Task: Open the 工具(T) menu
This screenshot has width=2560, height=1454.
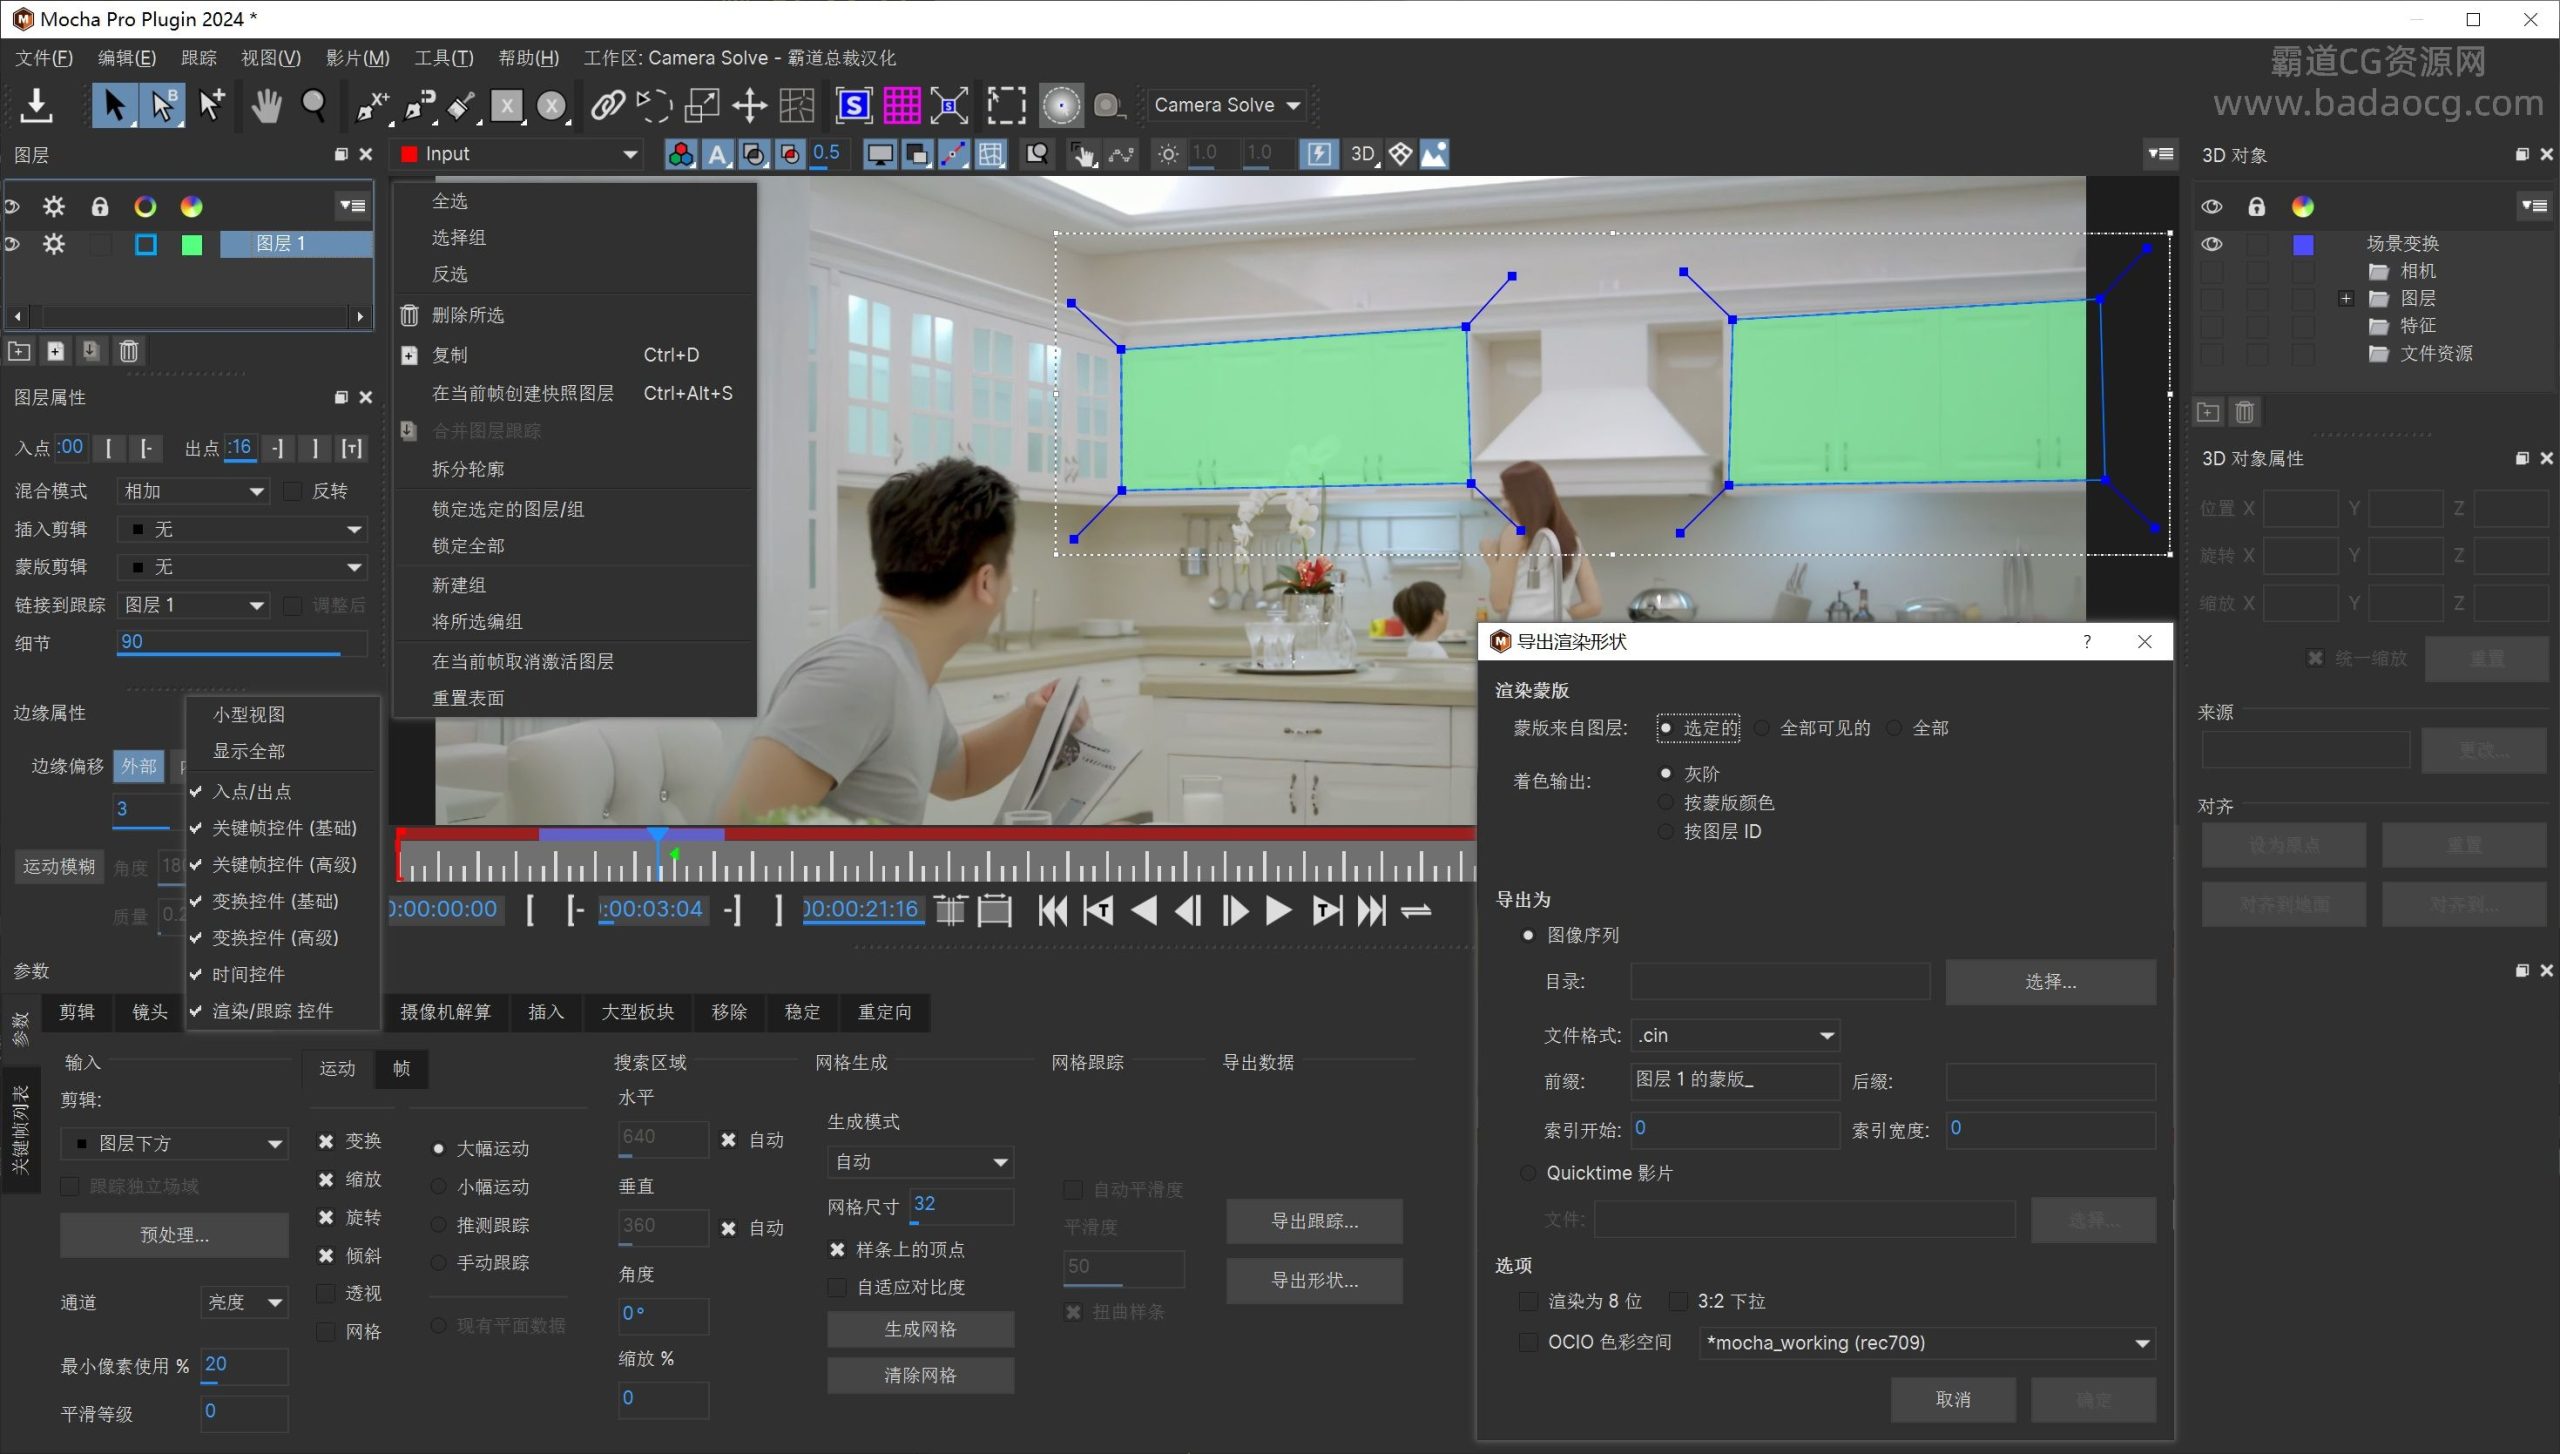Action: [x=444, y=58]
